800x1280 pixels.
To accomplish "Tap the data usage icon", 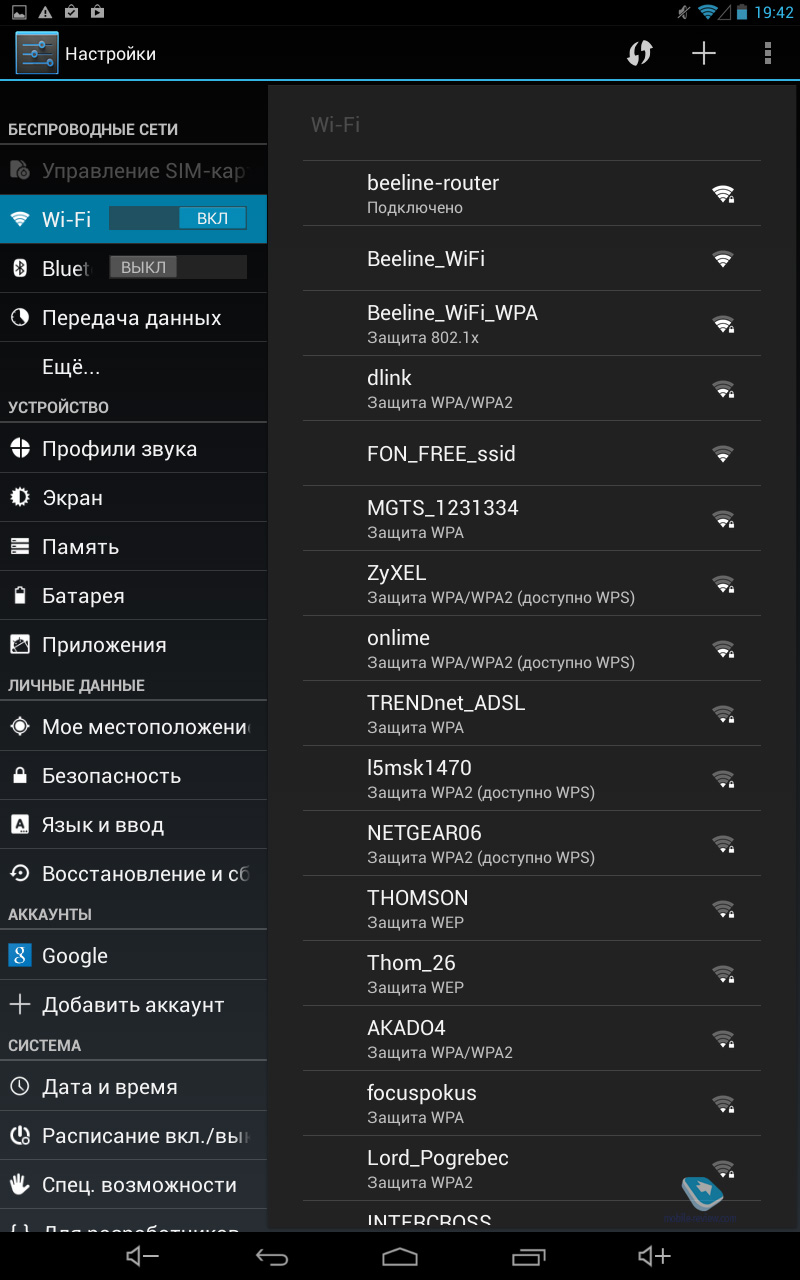I will point(20,318).
